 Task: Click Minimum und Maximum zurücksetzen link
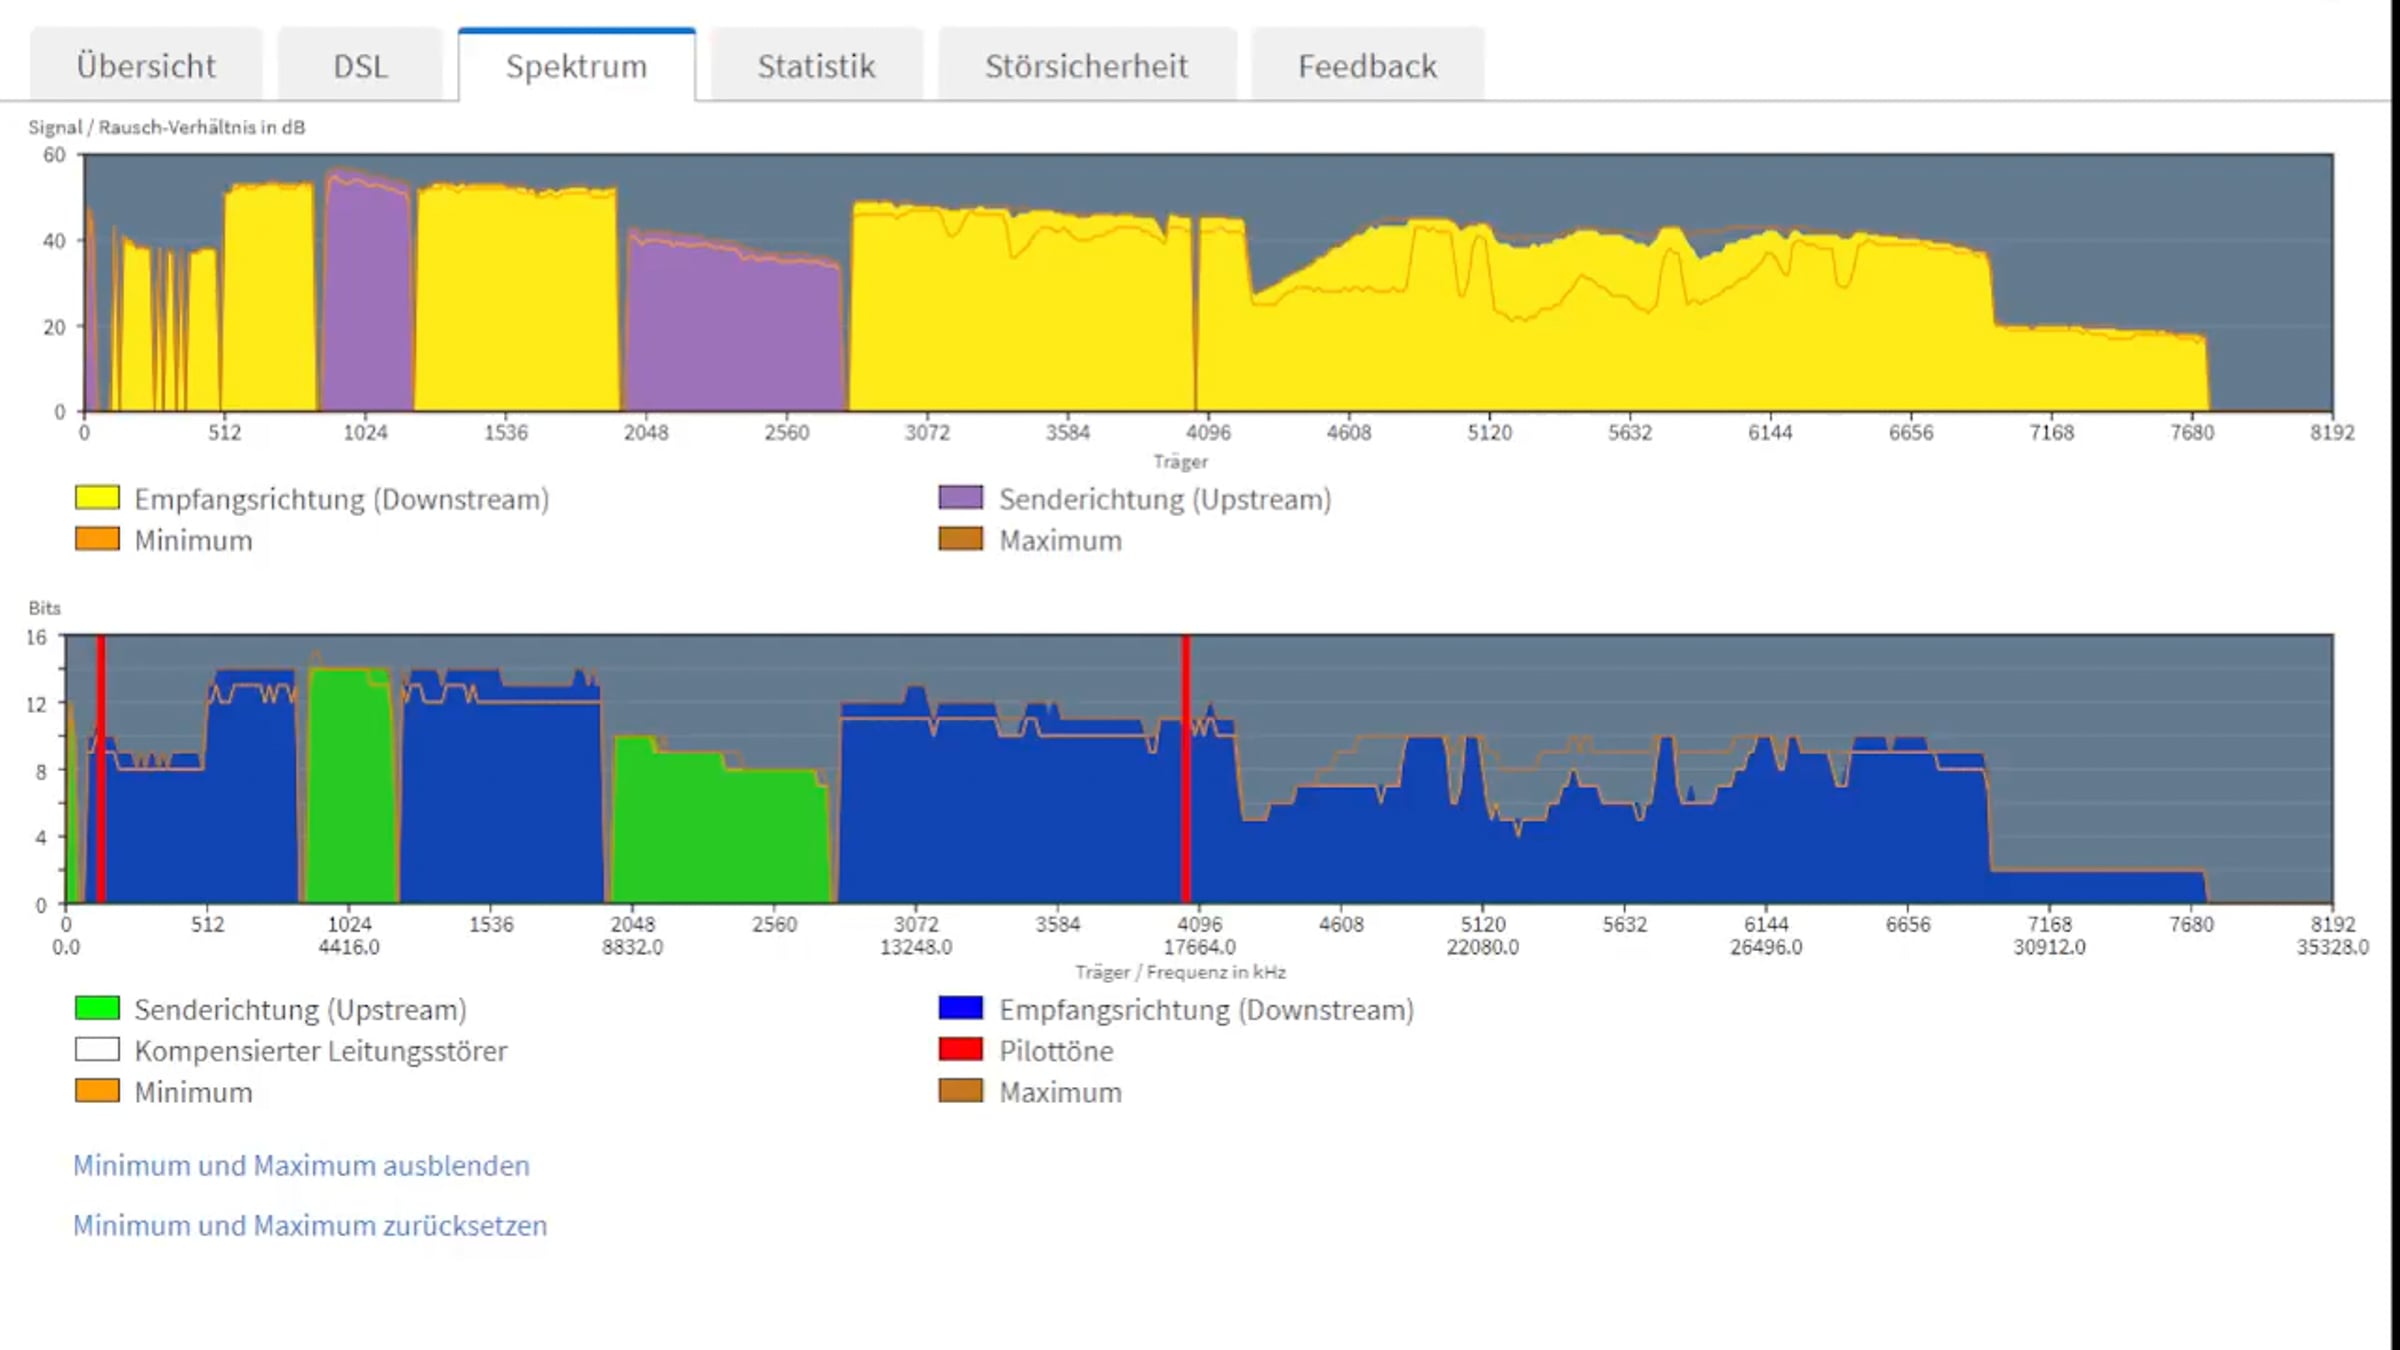click(310, 1225)
